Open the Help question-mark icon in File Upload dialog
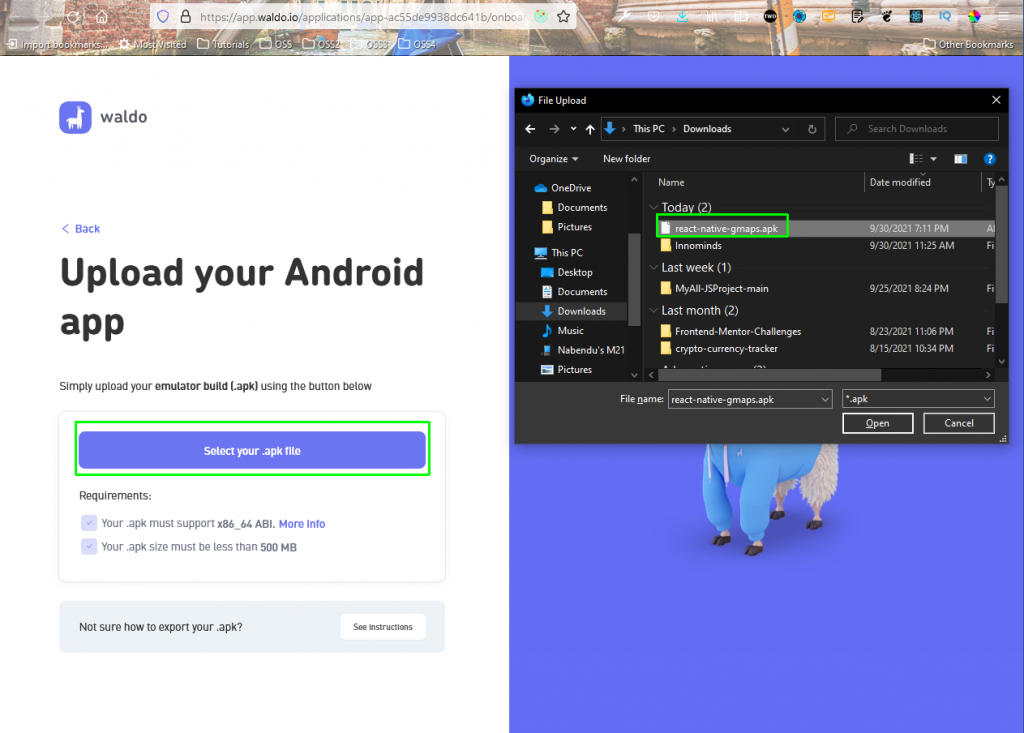The height and width of the screenshot is (733, 1024). pos(990,158)
